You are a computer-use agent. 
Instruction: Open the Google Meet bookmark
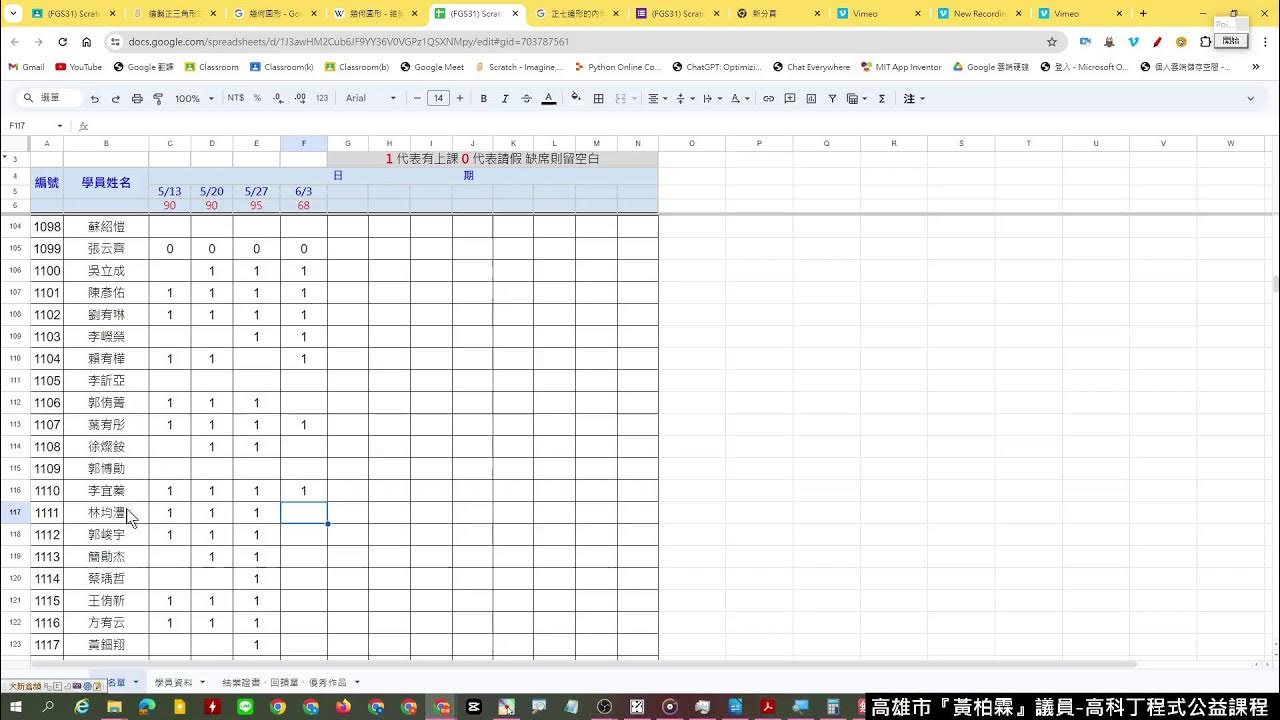(x=432, y=67)
